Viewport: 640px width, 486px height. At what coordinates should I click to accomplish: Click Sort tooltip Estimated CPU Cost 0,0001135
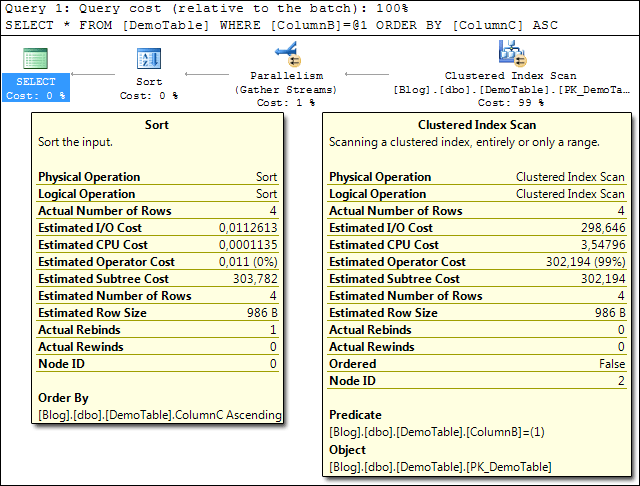coord(158,245)
